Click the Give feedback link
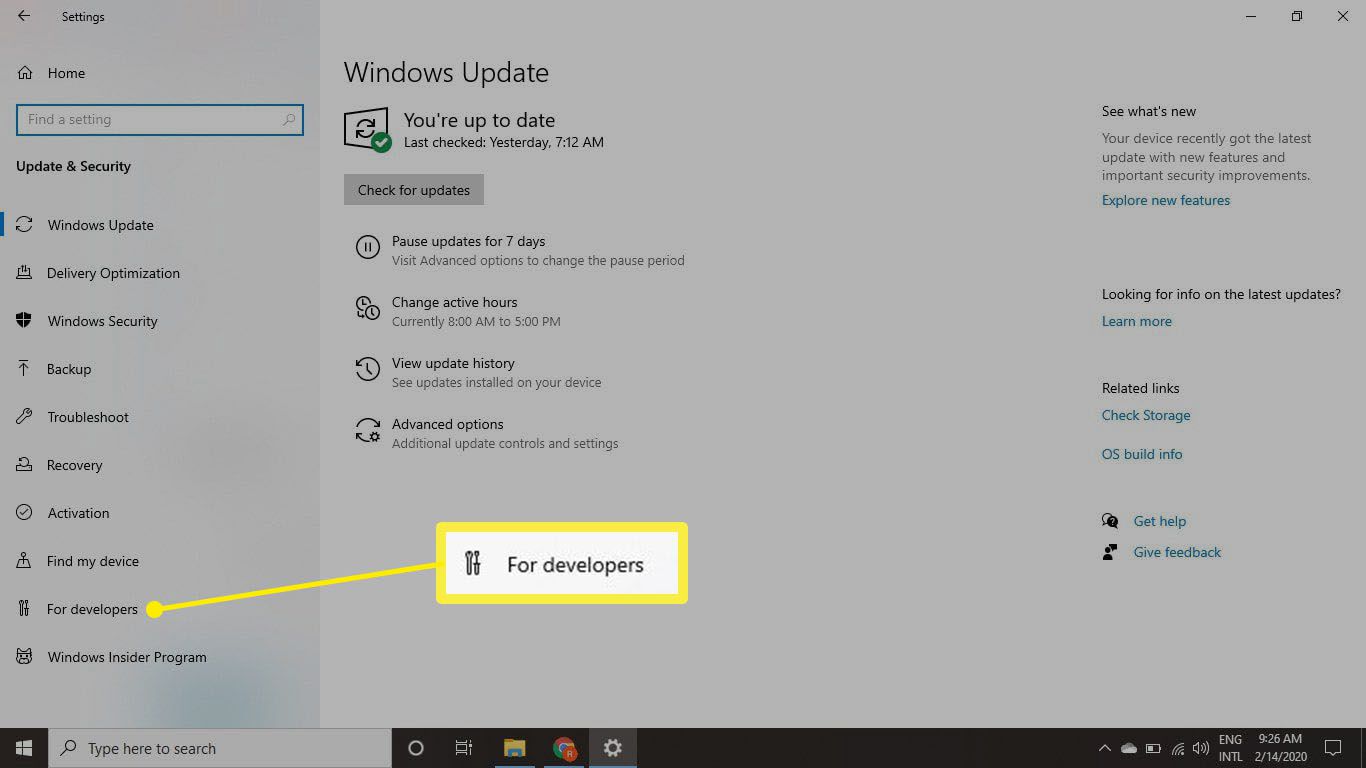Screen dimensions: 1366x768 point(1177,552)
